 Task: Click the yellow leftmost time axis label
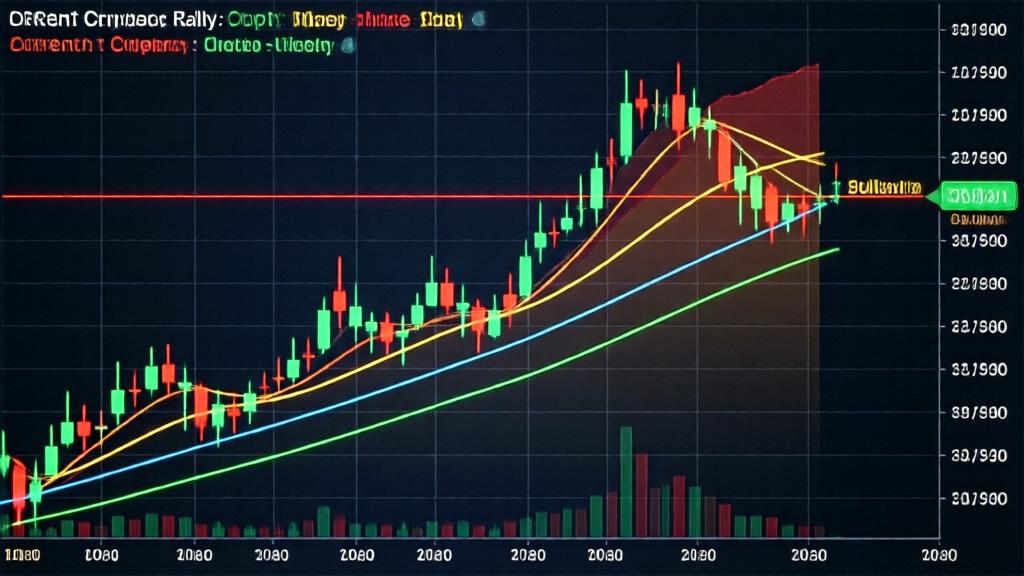(x=22, y=555)
